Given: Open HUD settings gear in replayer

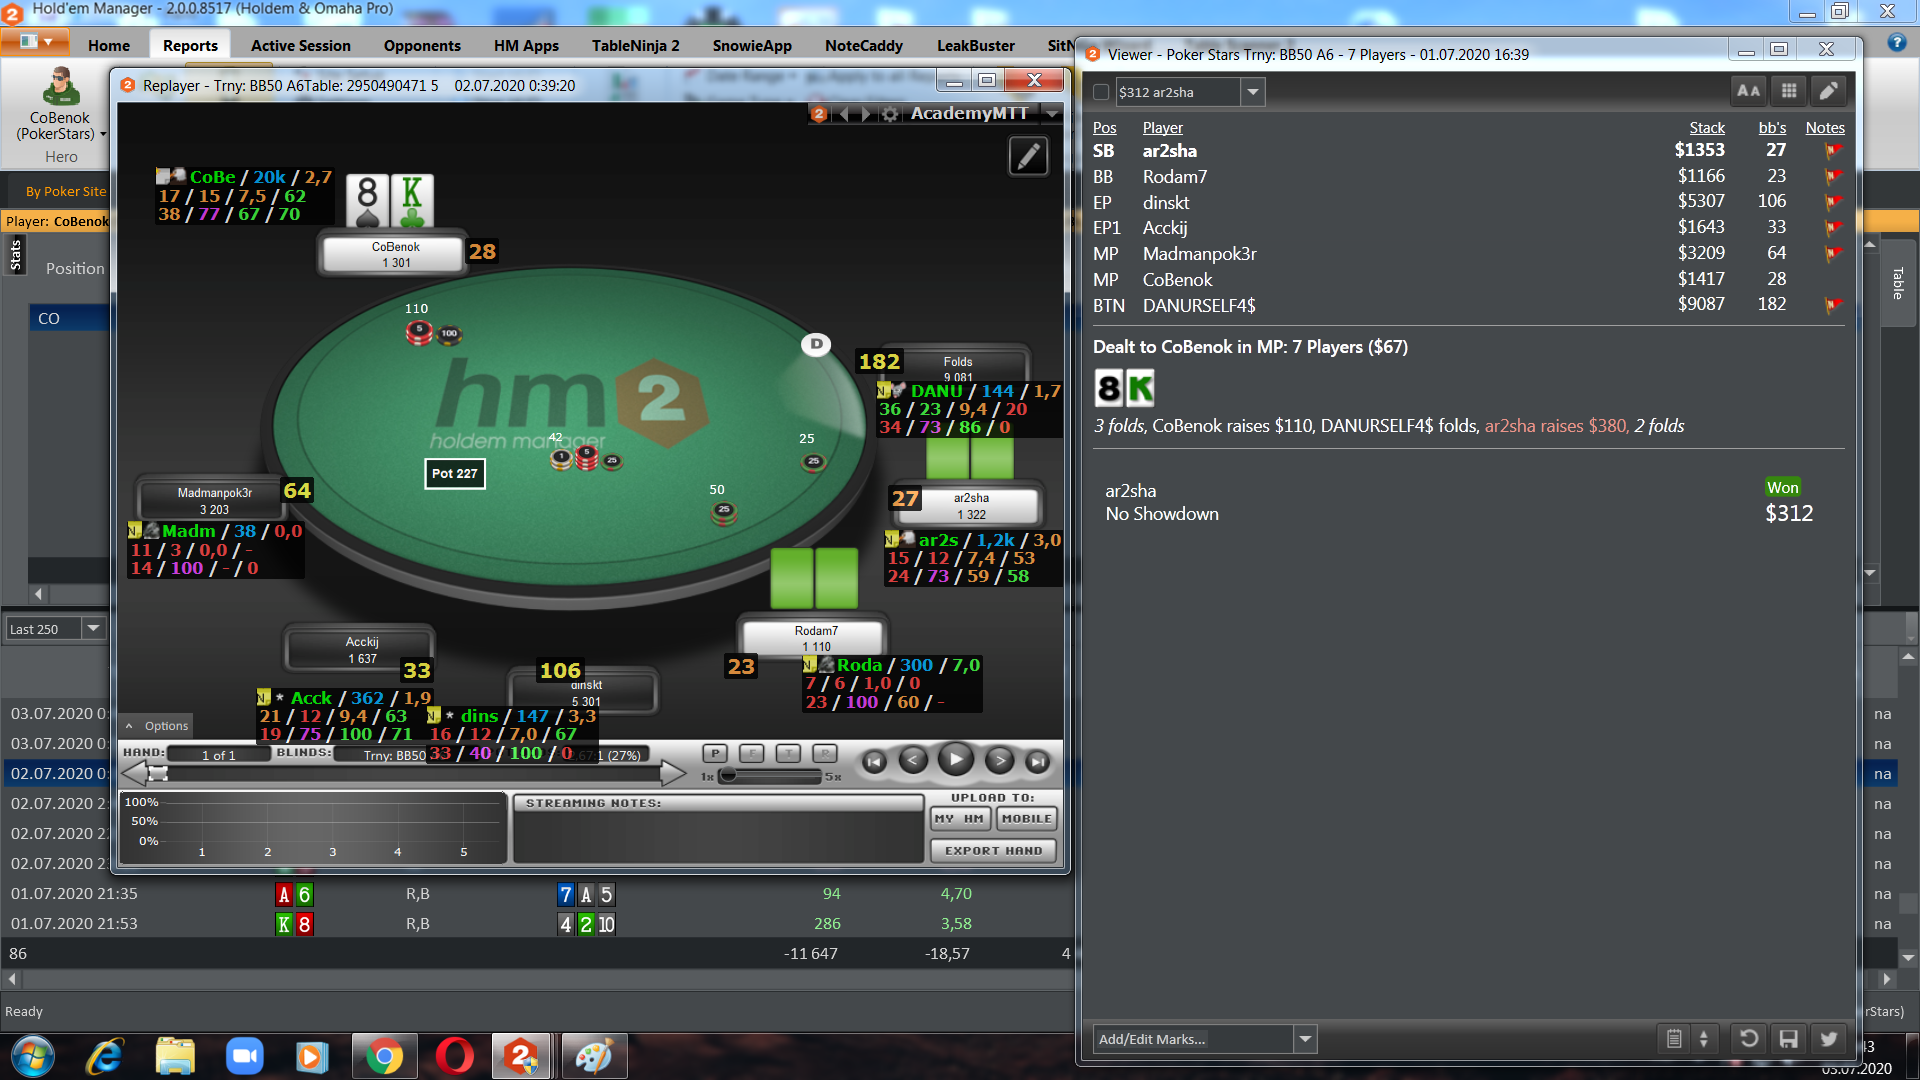Looking at the screenshot, I should (889, 114).
